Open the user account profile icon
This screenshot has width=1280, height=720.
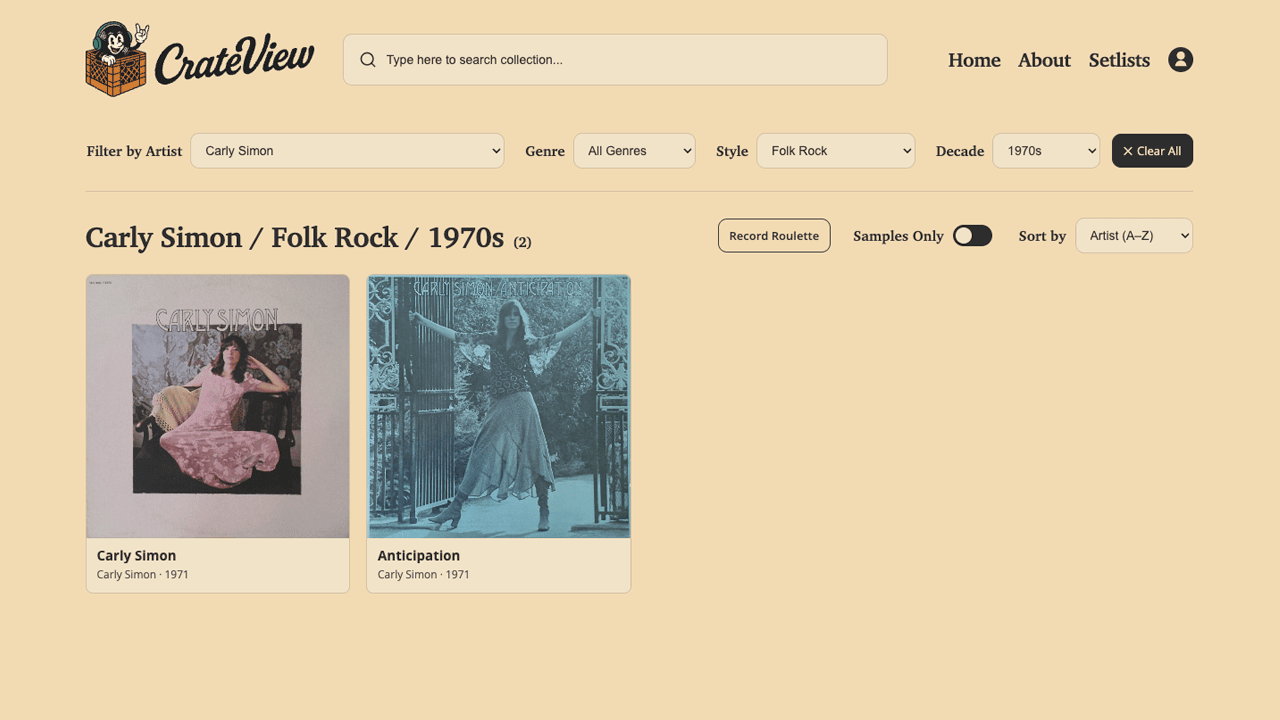(1180, 60)
